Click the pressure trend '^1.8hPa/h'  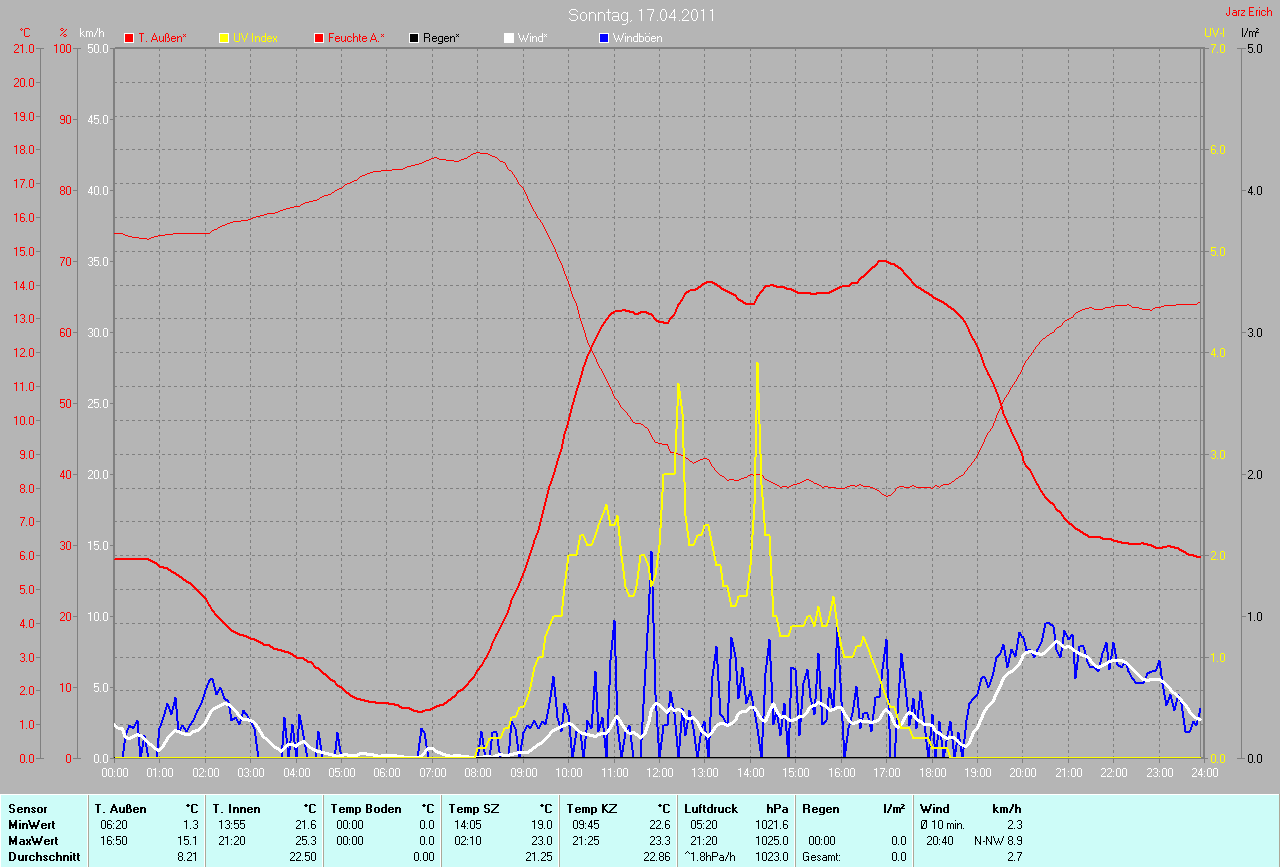tap(711, 857)
